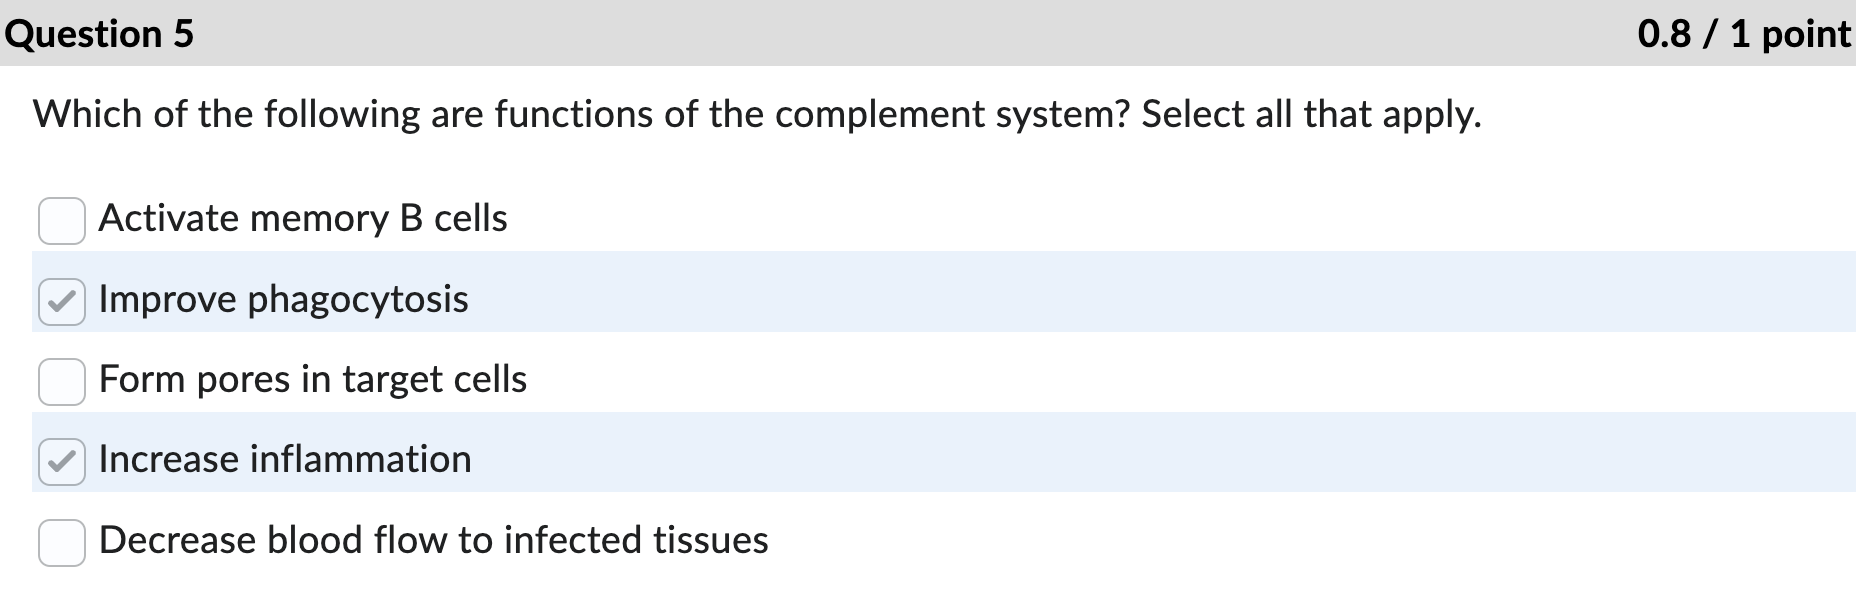Check "Decrease blood flow to infected tissues" checkbox
The image size is (1856, 600).
pos(62,541)
